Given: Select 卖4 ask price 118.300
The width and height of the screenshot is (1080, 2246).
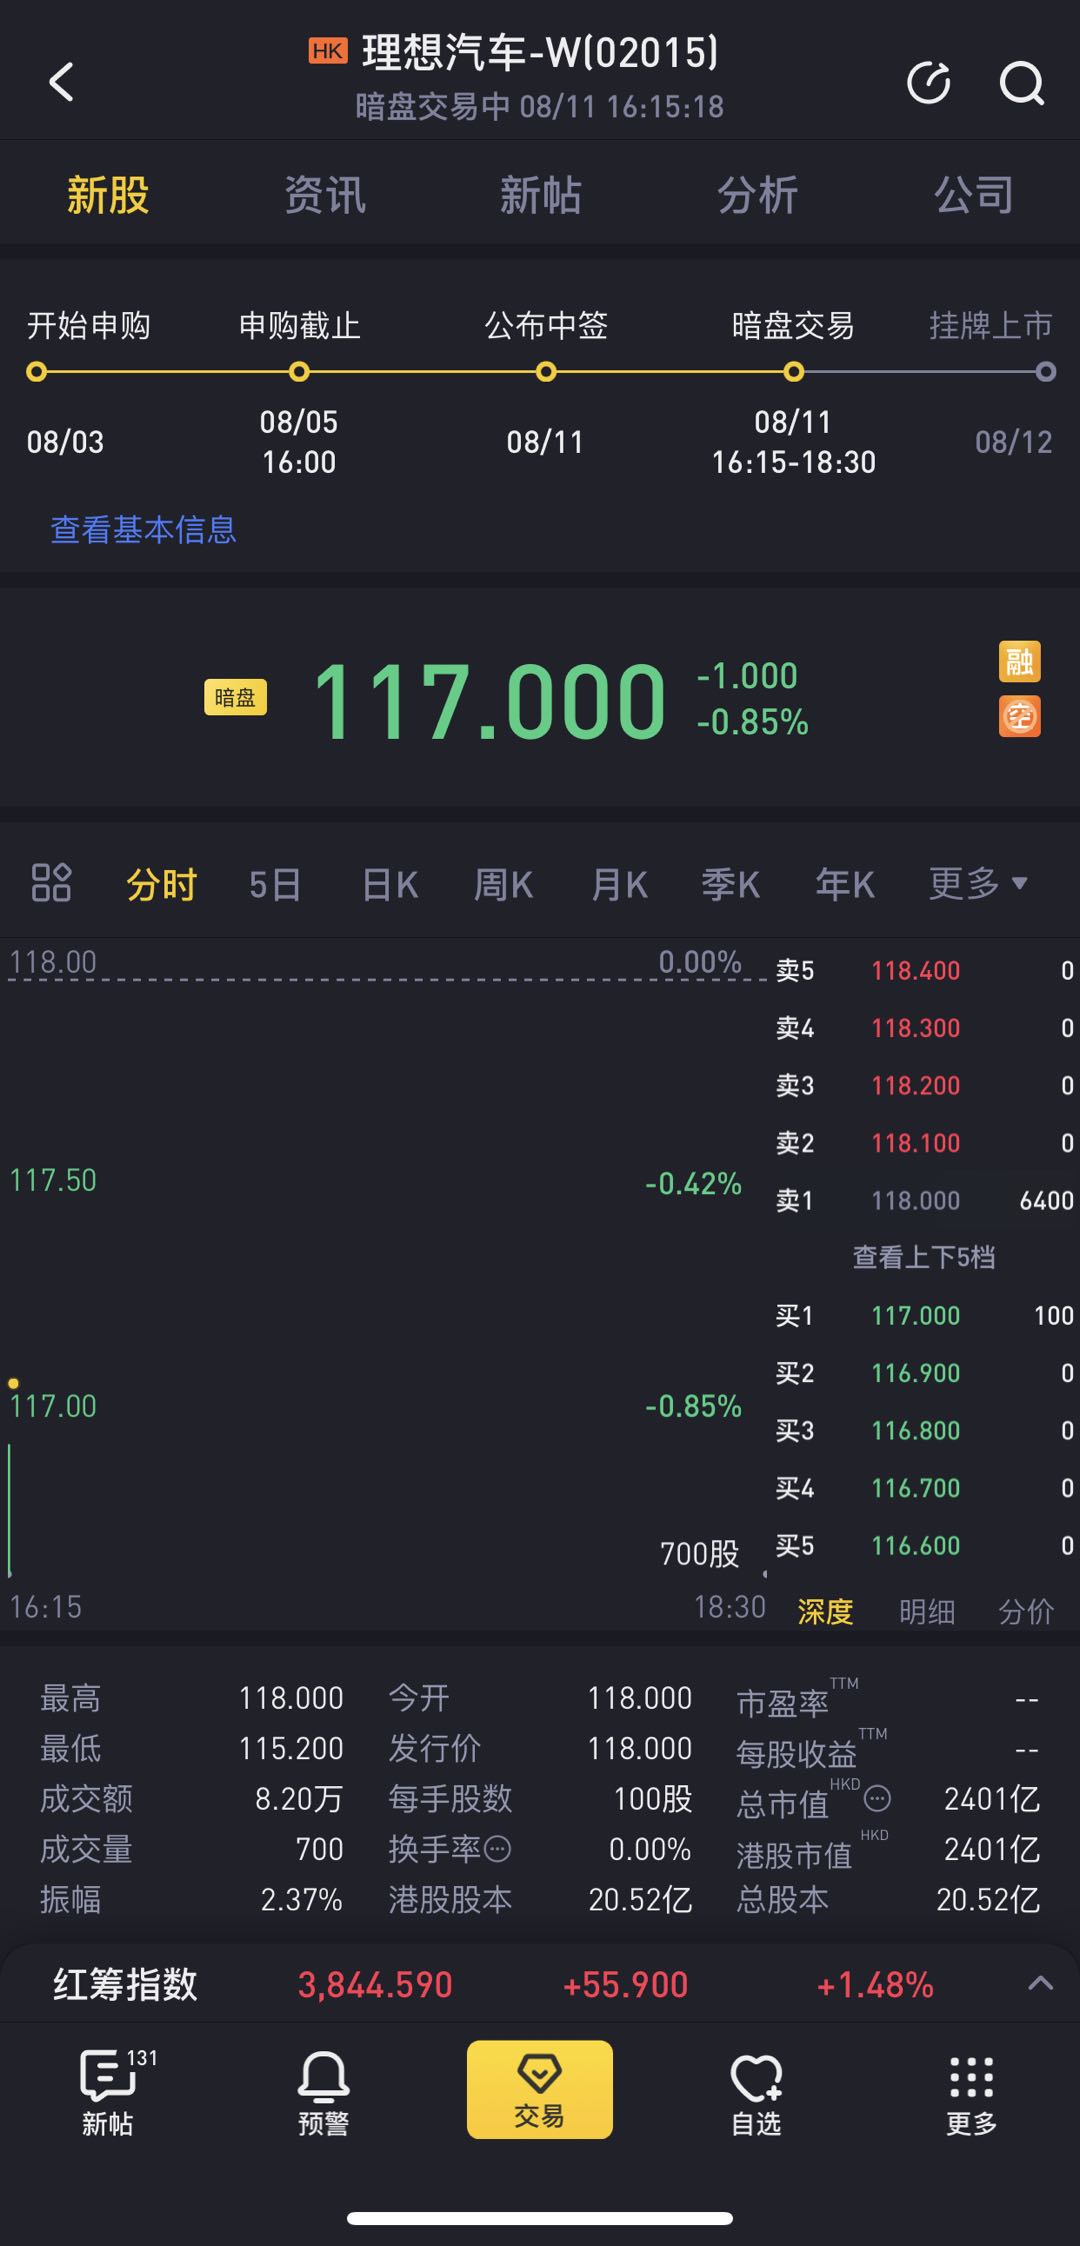Looking at the screenshot, I should (915, 1027).
